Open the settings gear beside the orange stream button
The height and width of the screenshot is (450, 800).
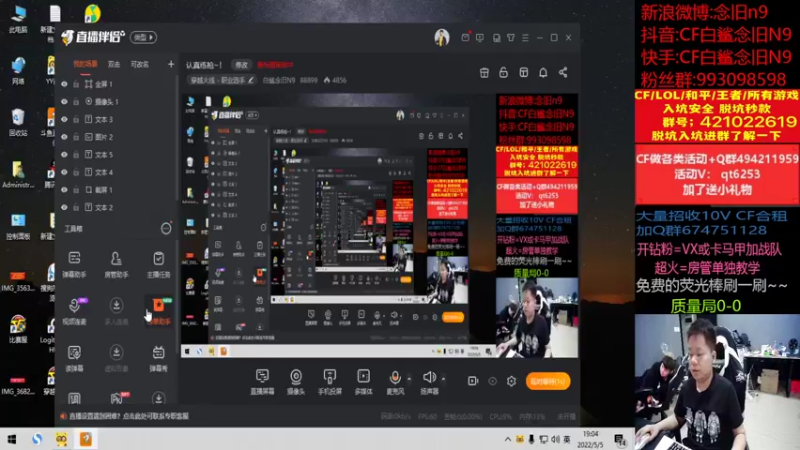(511, 381)
